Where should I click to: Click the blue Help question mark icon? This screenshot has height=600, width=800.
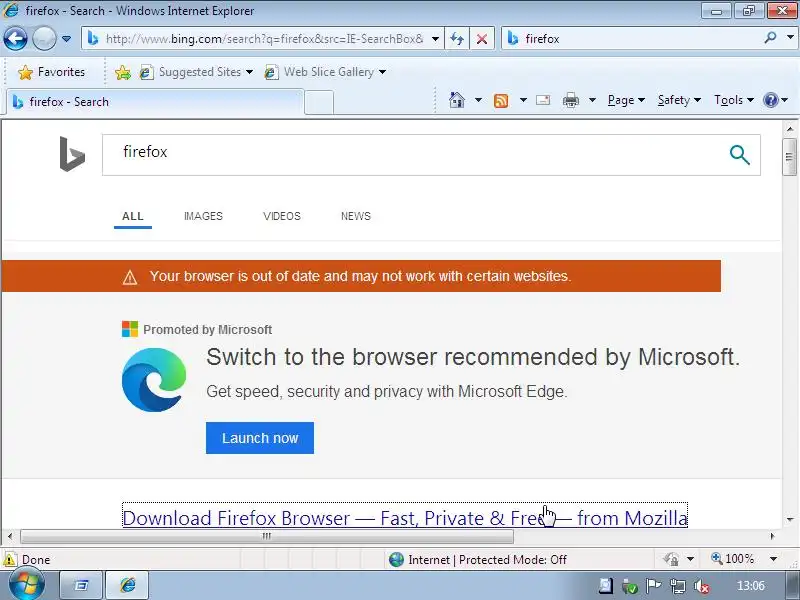(x=770, y=100)
